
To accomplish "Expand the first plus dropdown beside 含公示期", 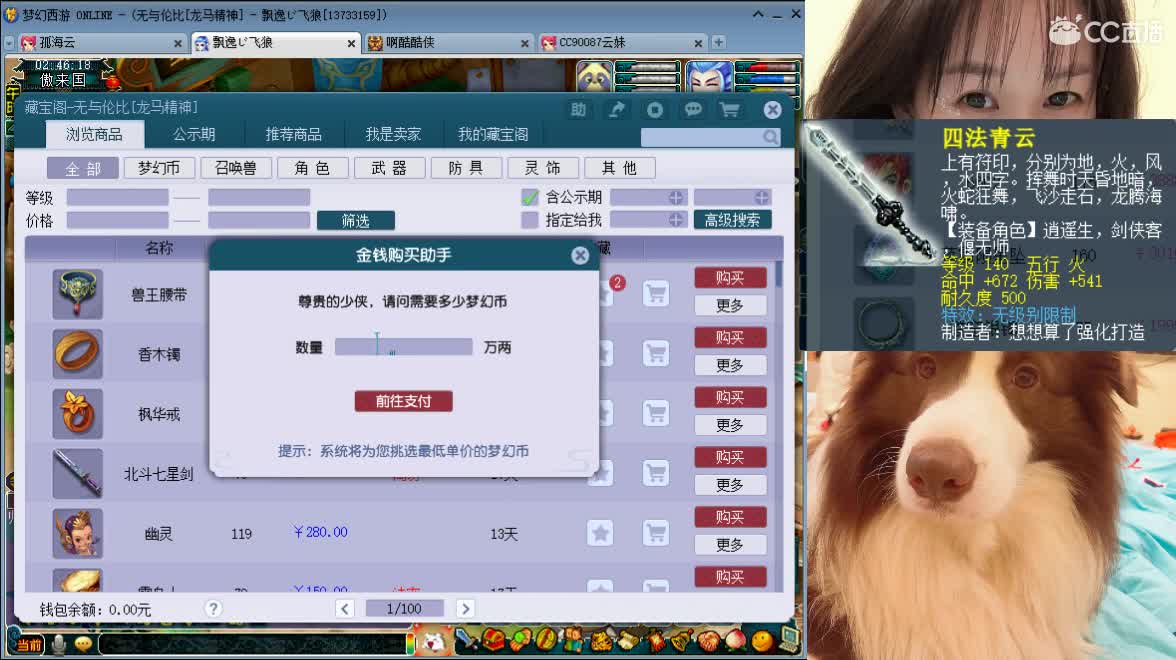I will click(676, 197).
